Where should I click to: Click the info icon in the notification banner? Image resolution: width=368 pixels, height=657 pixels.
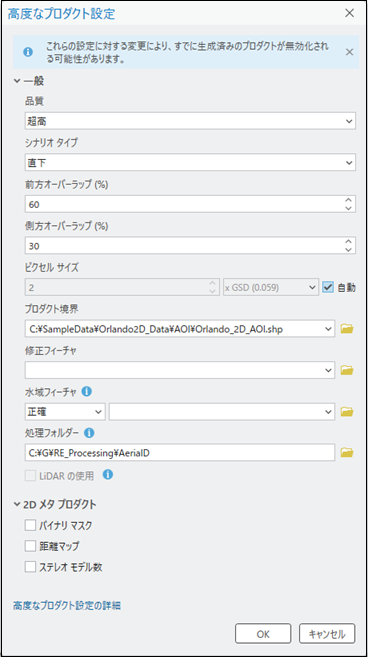coord(28,52)
